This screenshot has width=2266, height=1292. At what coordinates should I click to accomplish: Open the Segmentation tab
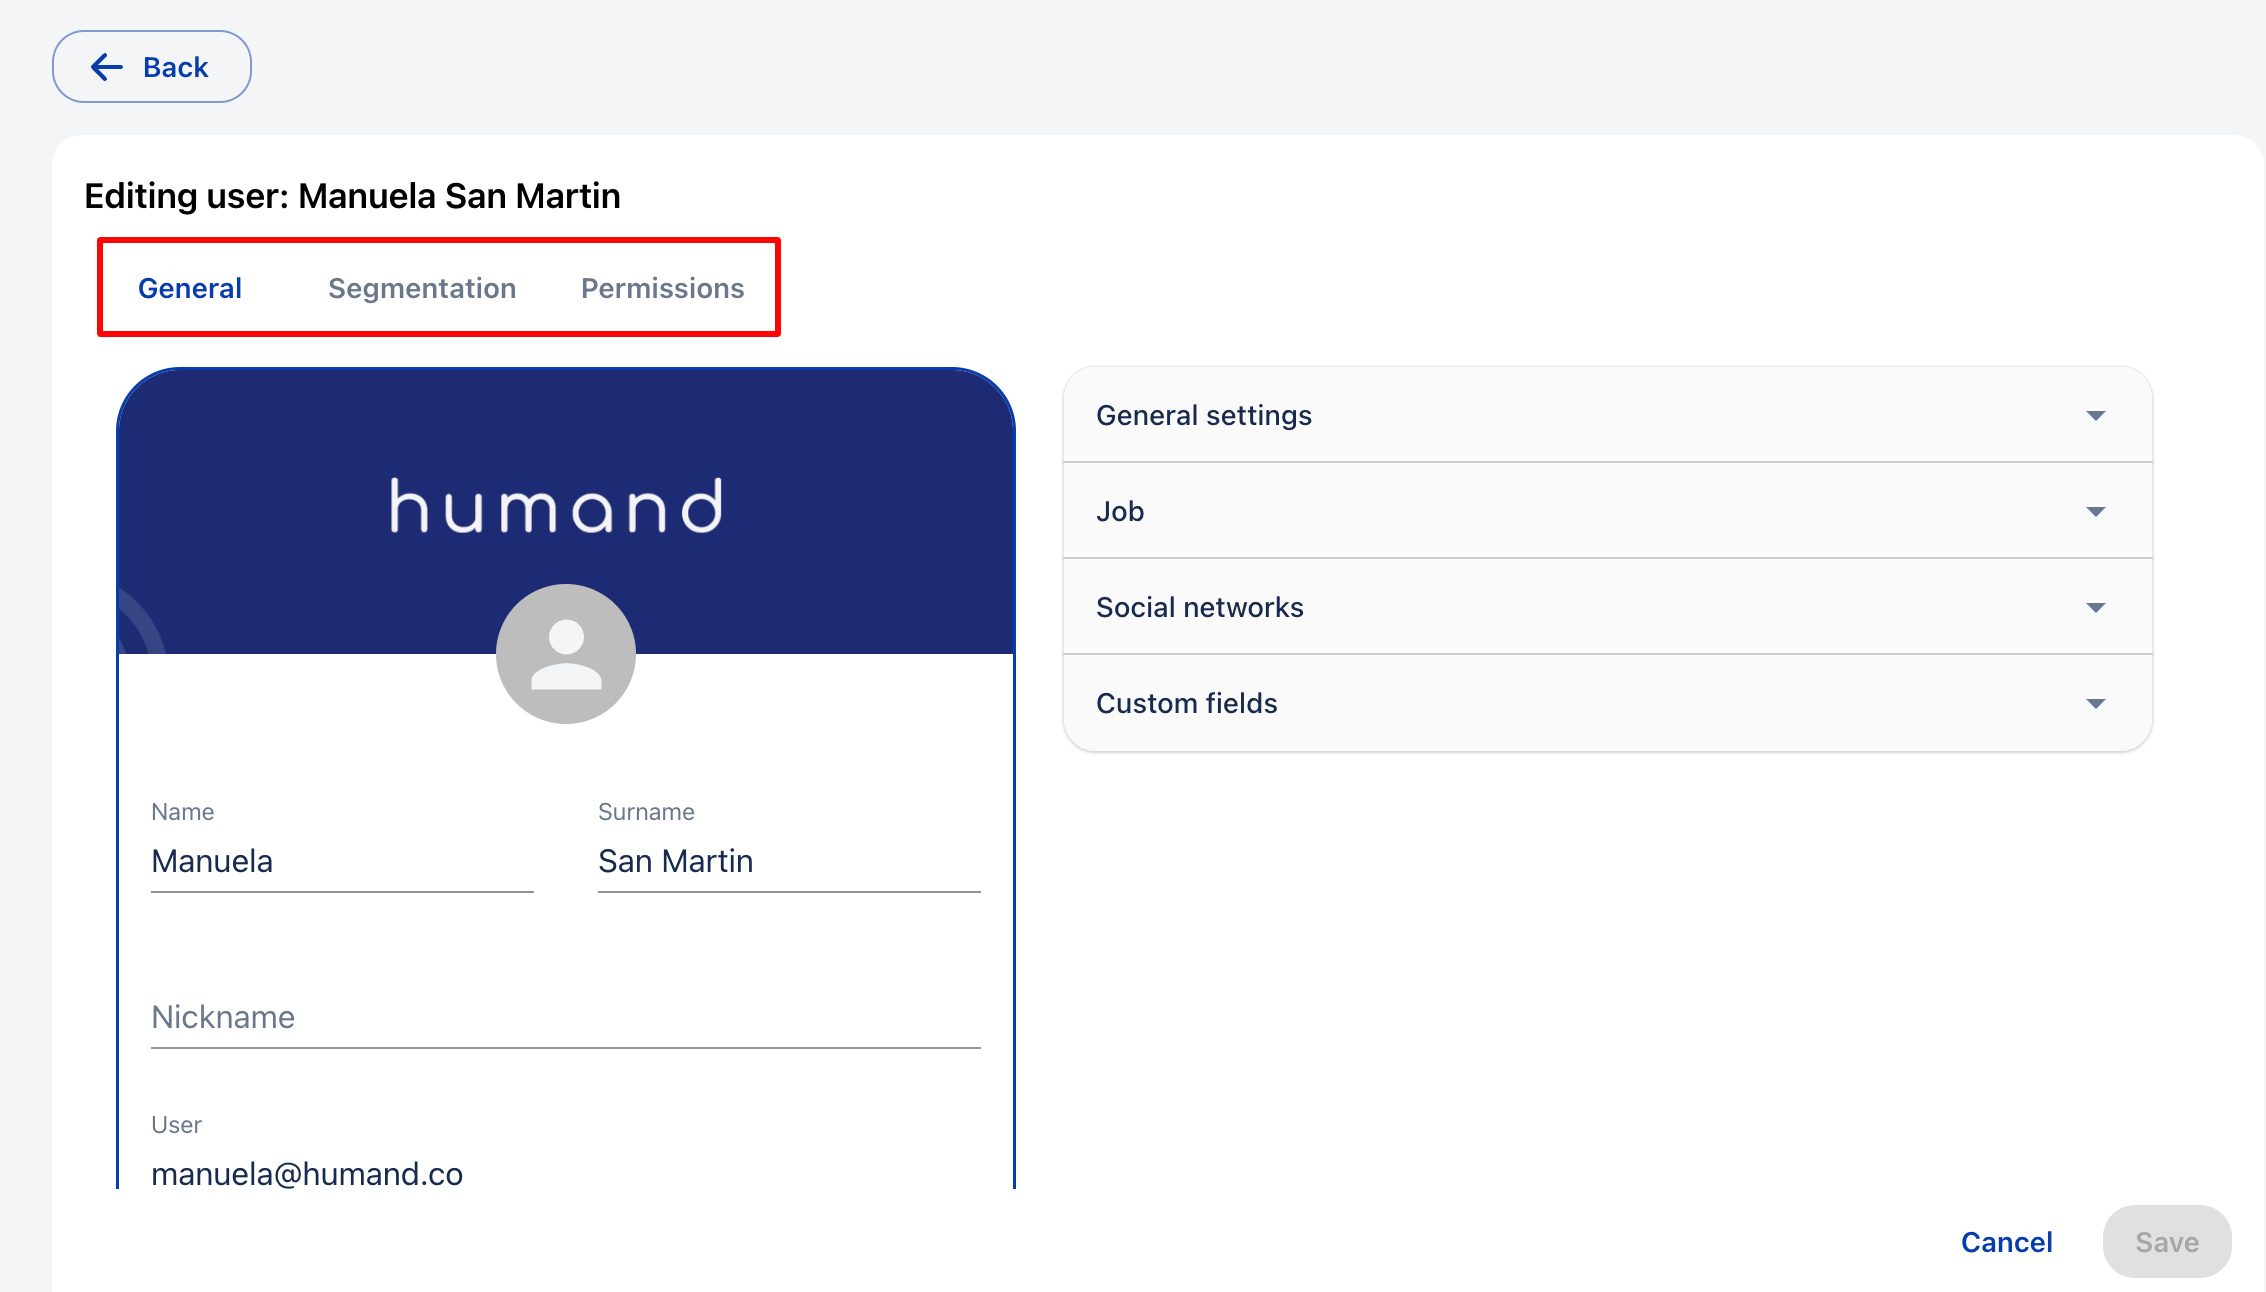(422, 288)
